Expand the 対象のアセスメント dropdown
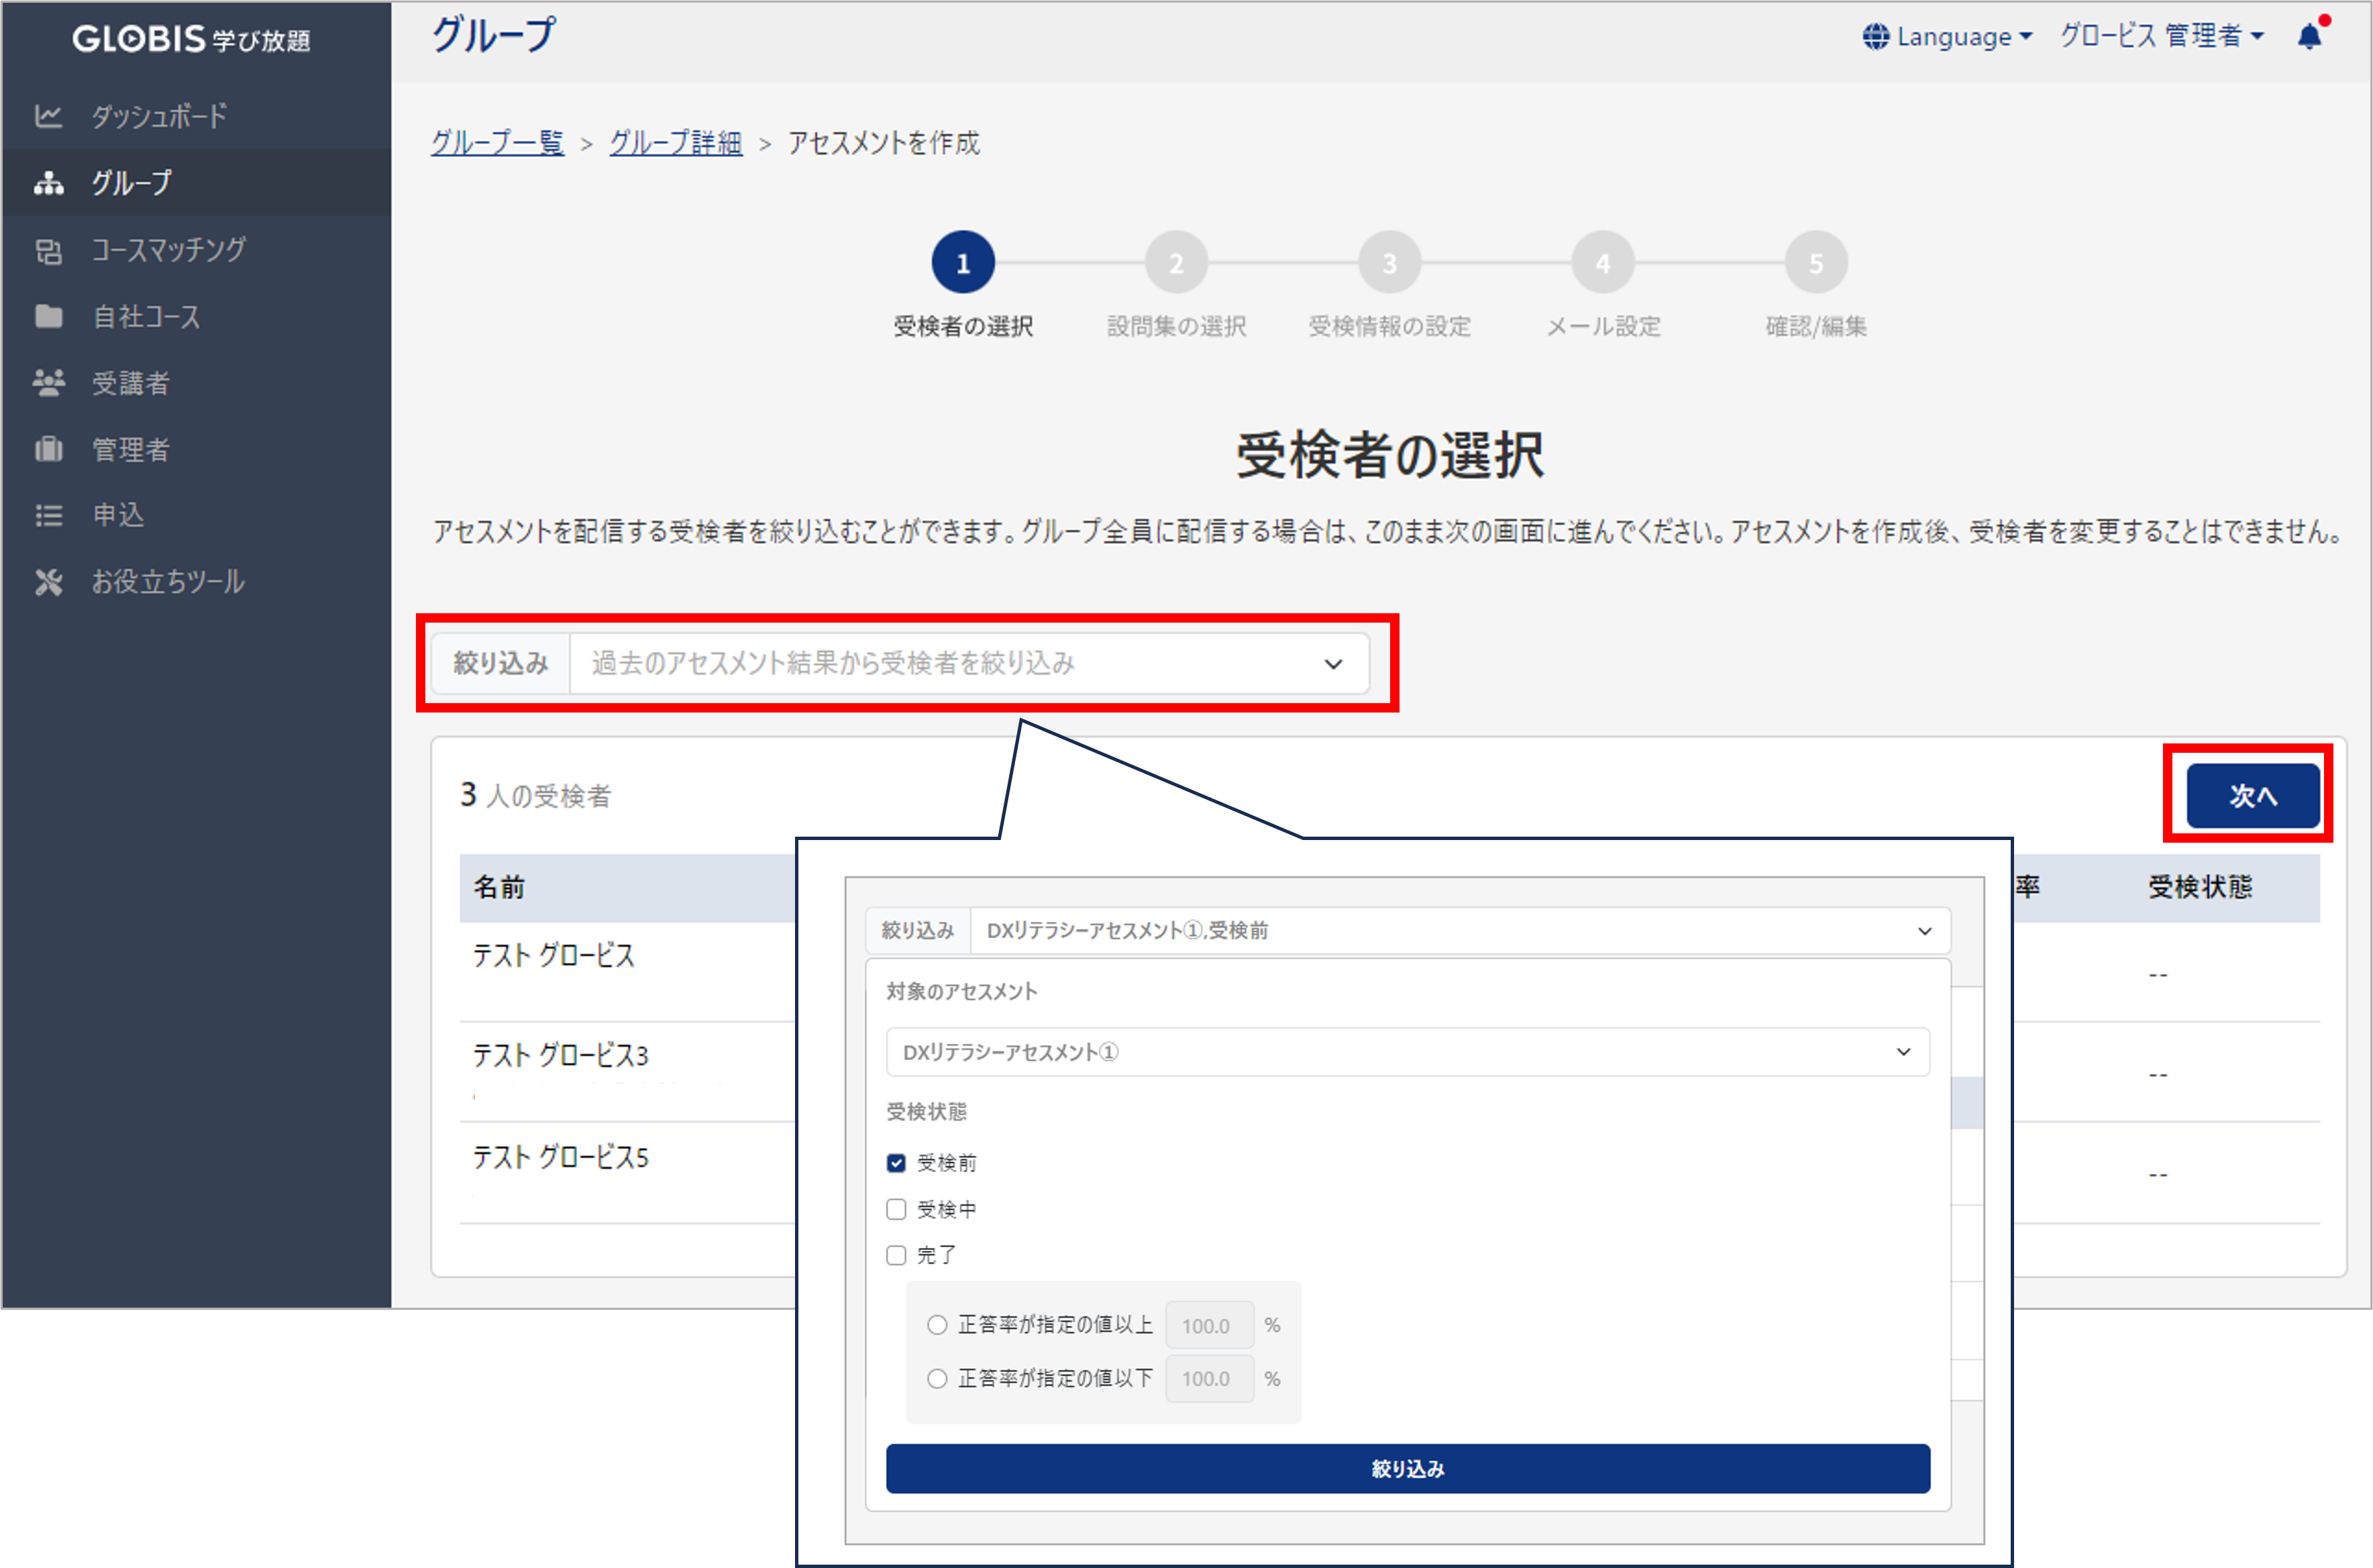This screenshot has height=1568, width=2373. [x=1407, y=1052]
